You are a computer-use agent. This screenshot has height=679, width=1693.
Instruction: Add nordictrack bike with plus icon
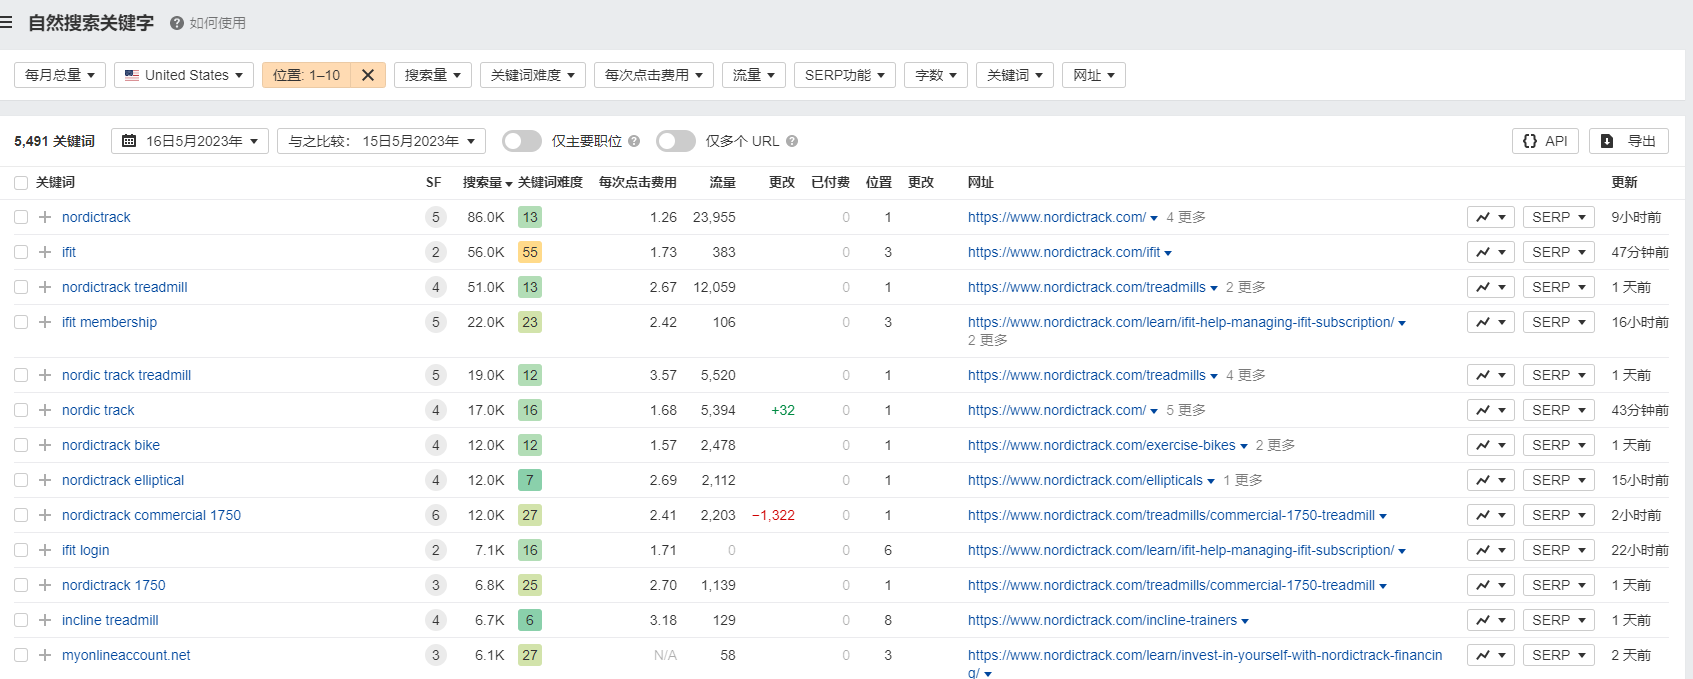[x=45, y=445]
